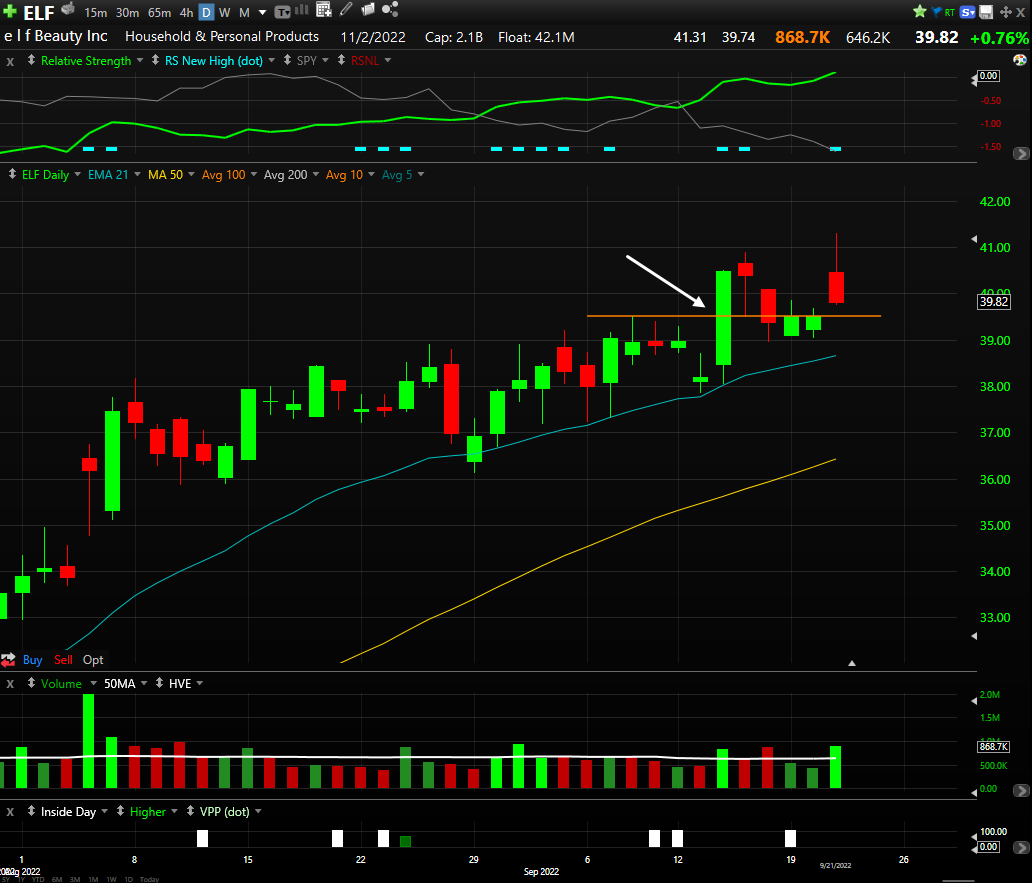This screenshot has height=883, width=1032.
Task: Close the Relative Strength pane with x
Action: [x=10, y=61]
